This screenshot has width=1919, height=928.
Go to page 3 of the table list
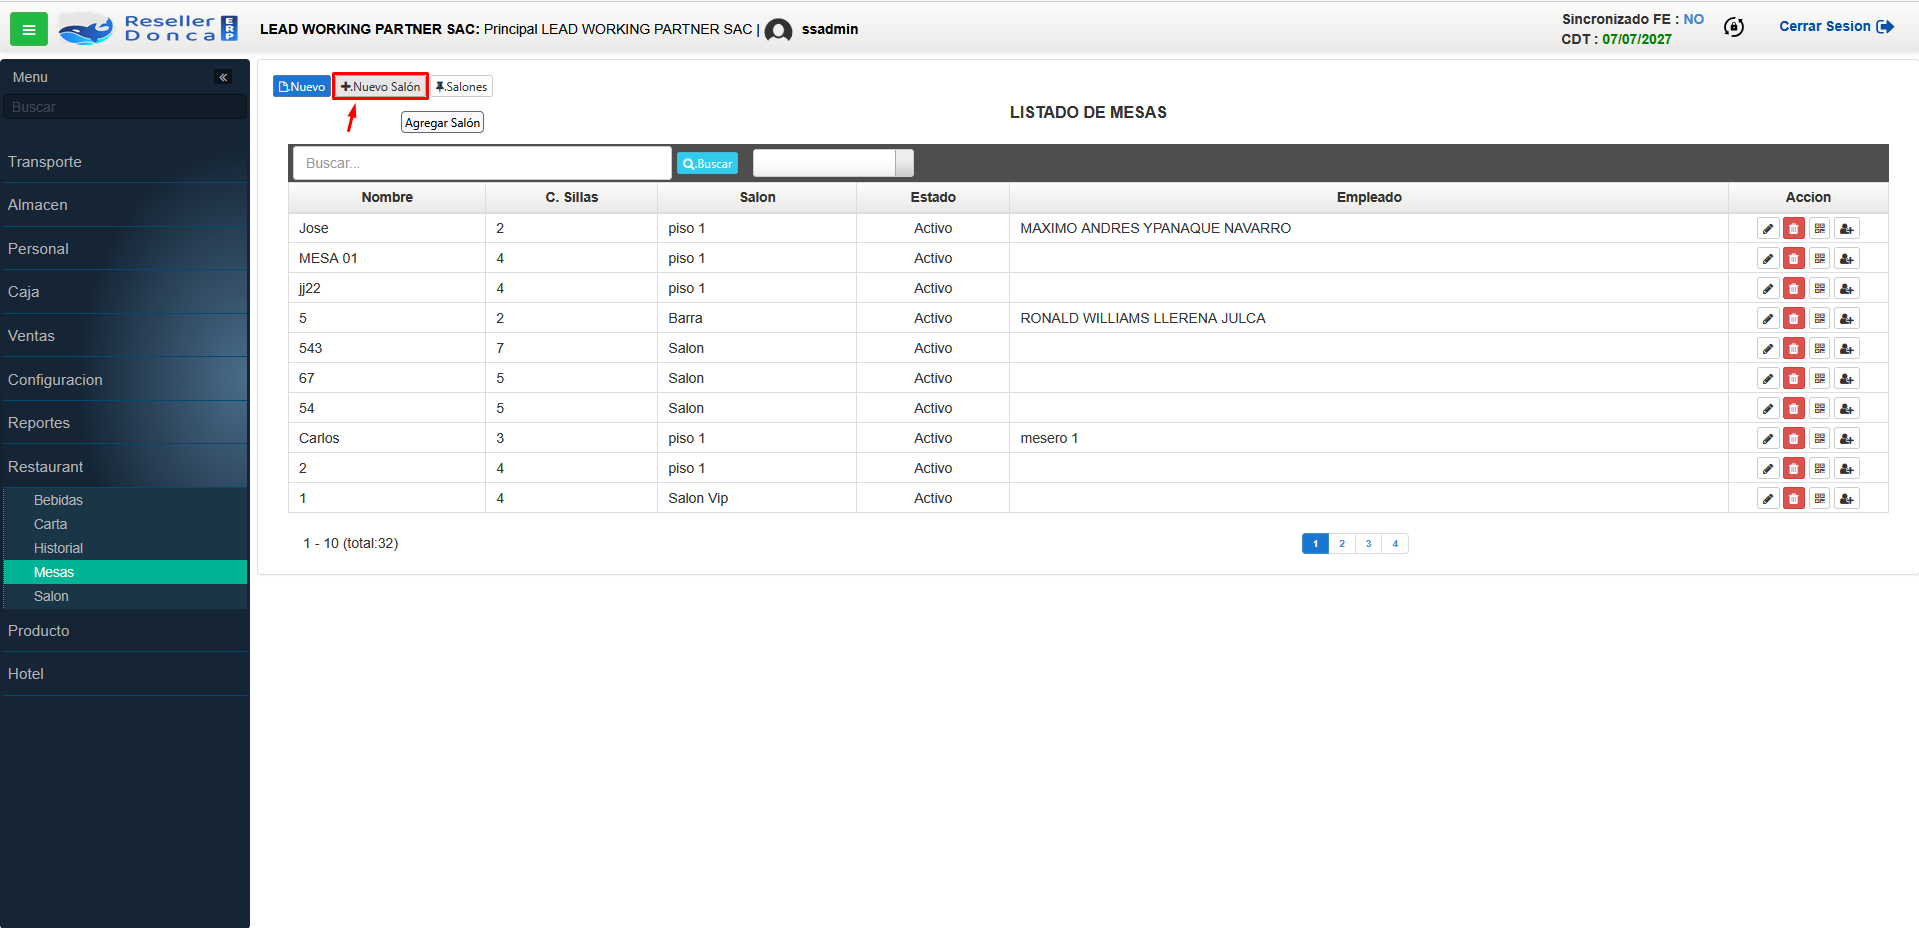click(x=1368, y=544)
